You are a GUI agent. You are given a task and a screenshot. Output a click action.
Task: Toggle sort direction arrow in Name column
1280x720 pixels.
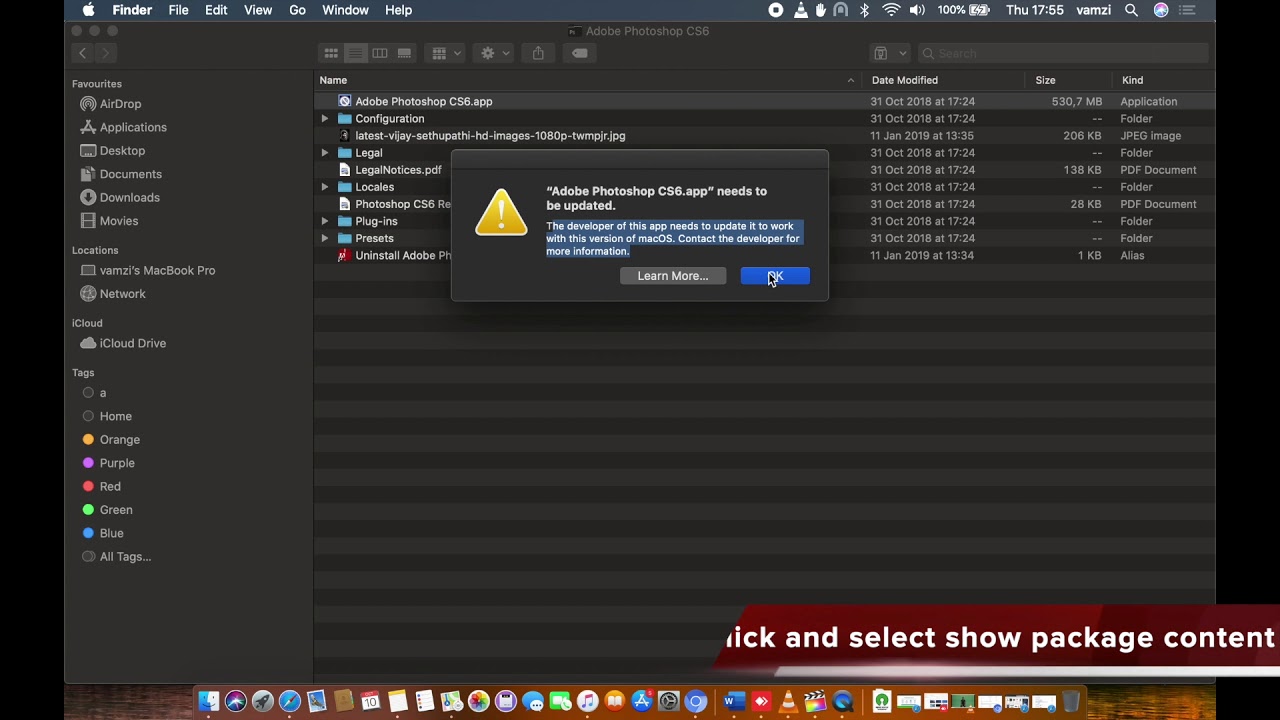point(851,80)
